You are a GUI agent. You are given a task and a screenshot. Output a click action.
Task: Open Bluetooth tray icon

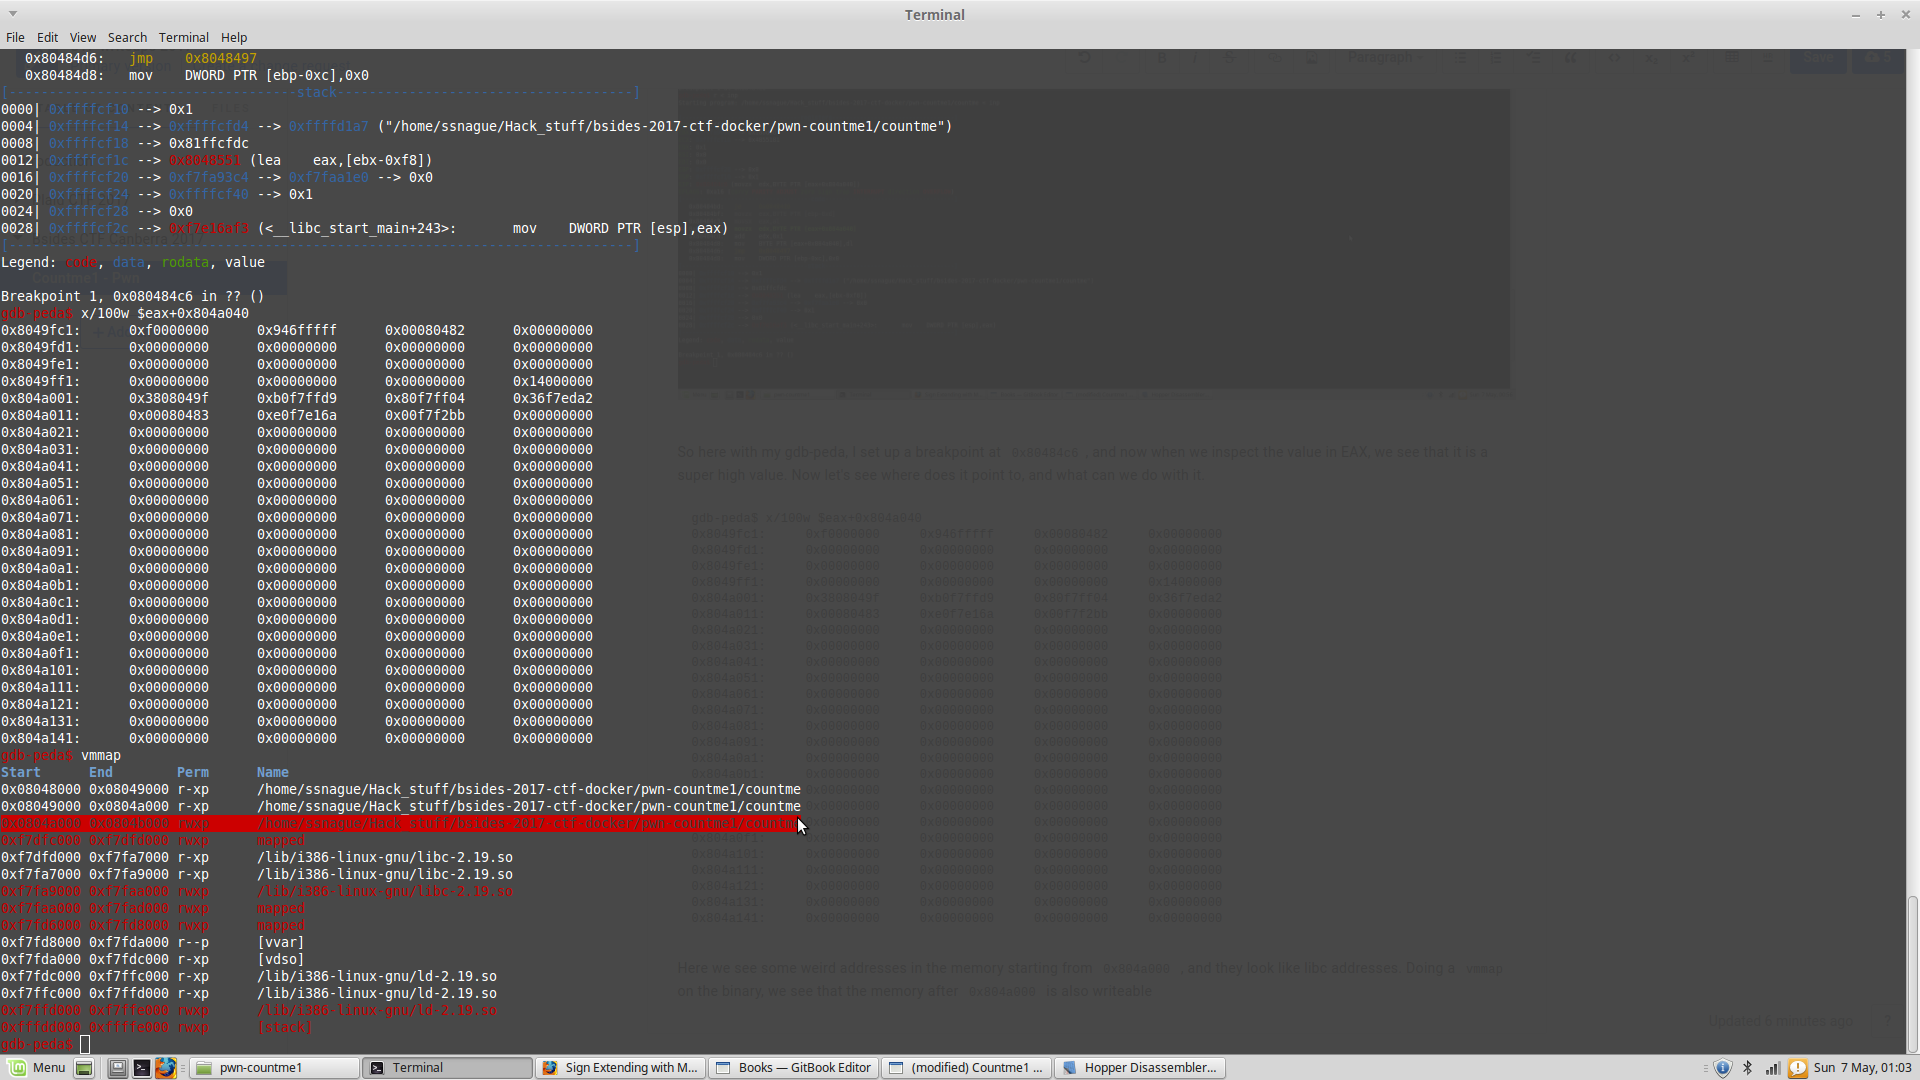1748,1068
